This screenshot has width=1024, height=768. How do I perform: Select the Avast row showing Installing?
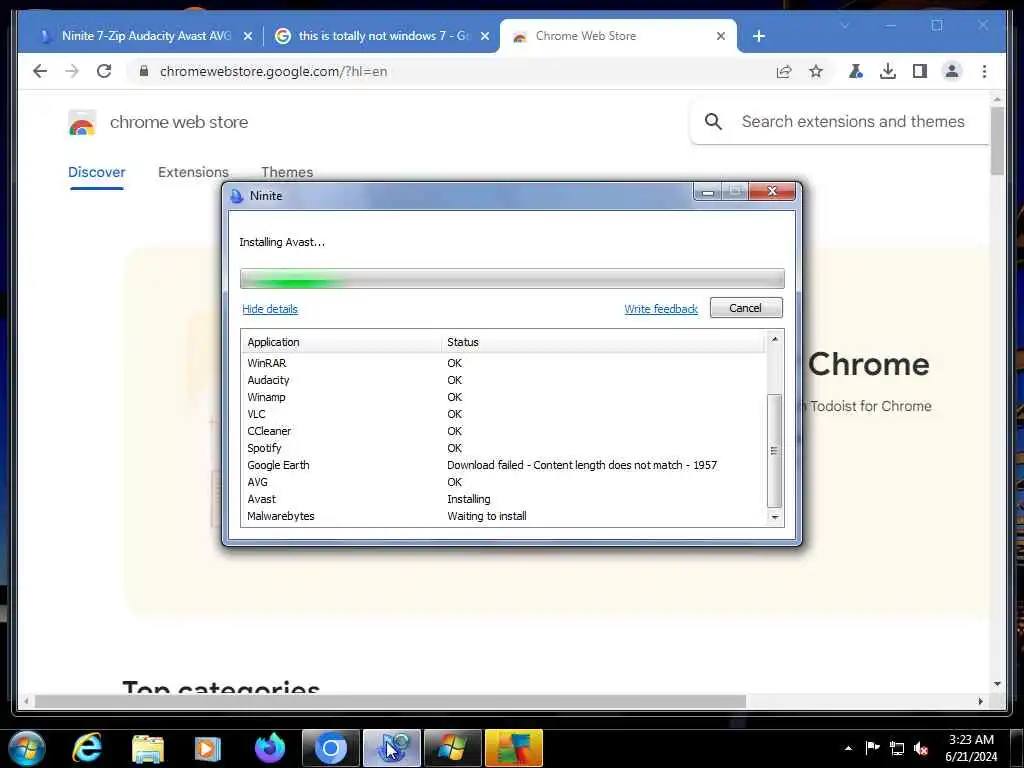(x=503, y=499)
